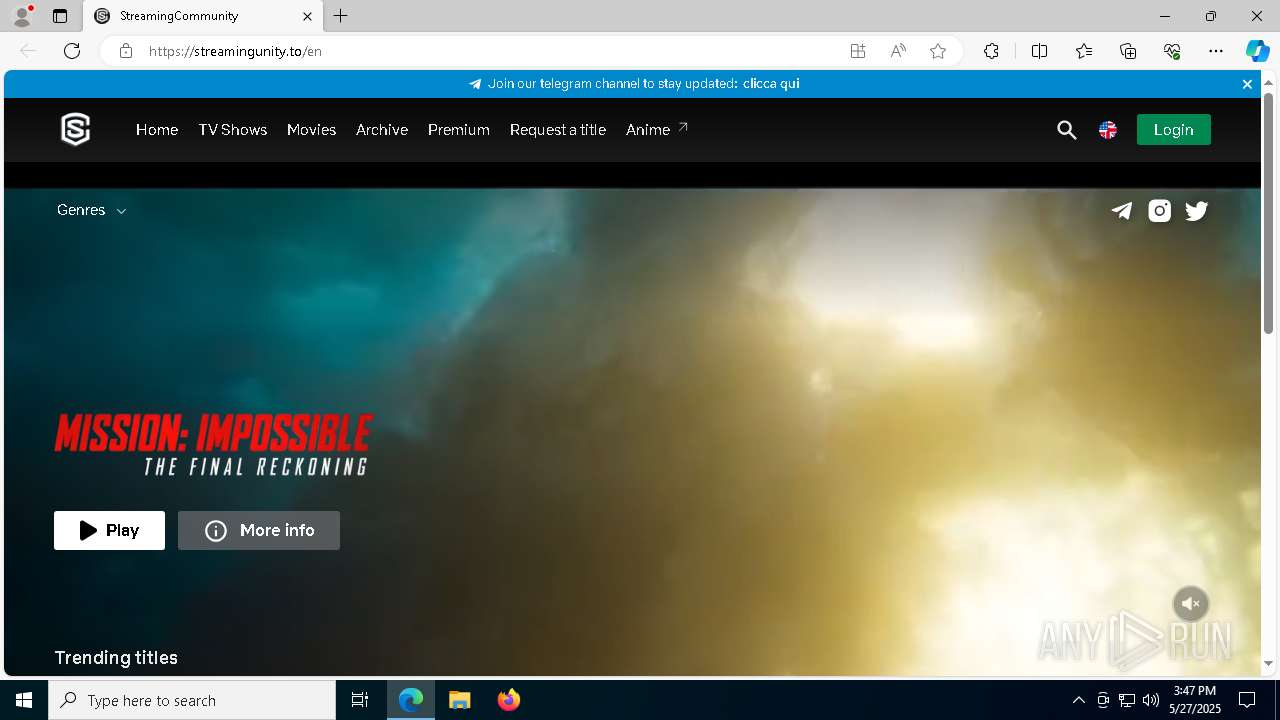Add this page to favorites star
This screenshot has height=720, width=1280.
pos(938,51)
